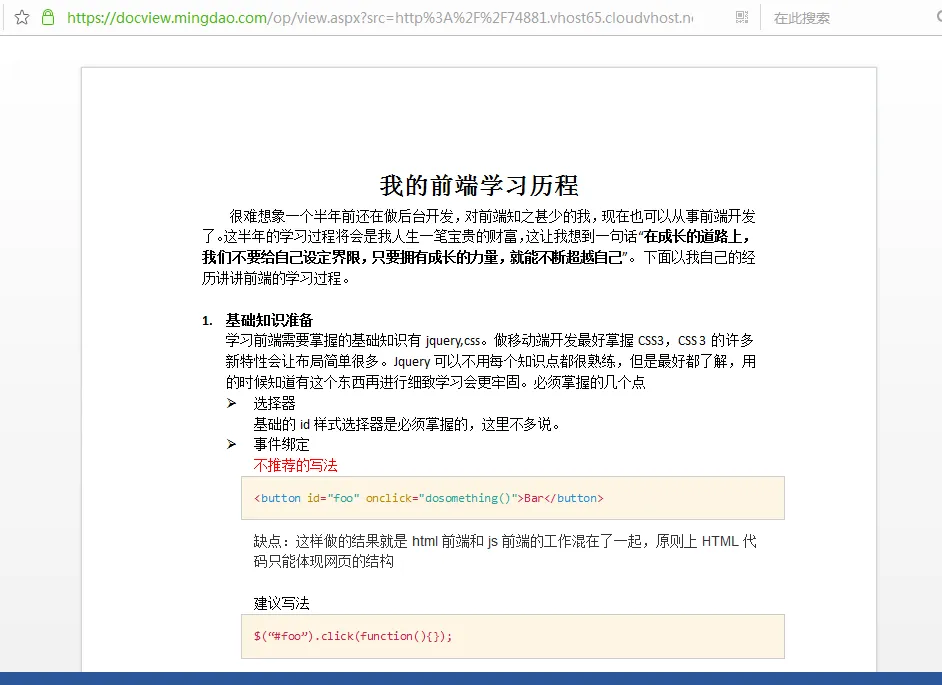The width and height of the screenshot is (942, 685).
Task: Click the QR code icon in address bar
Action: pyautogui.click(x=742, y=17)
